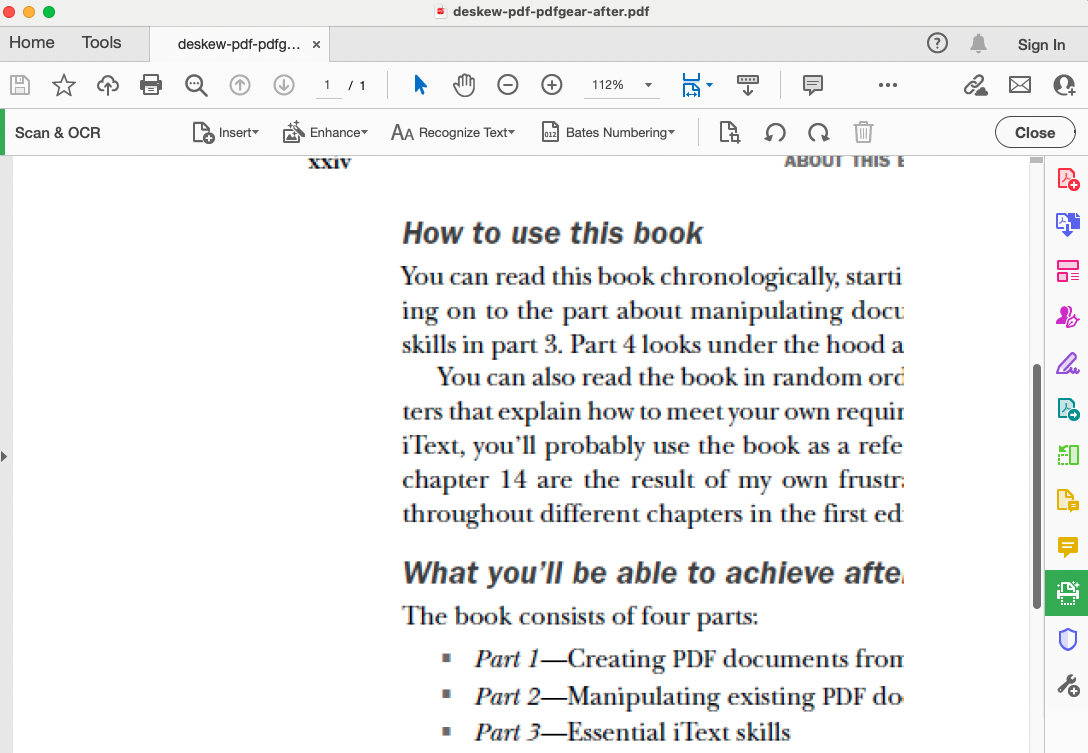Screen dimensions: 1088x753
Task: Share a link to the file
Action: coord(976,85)
